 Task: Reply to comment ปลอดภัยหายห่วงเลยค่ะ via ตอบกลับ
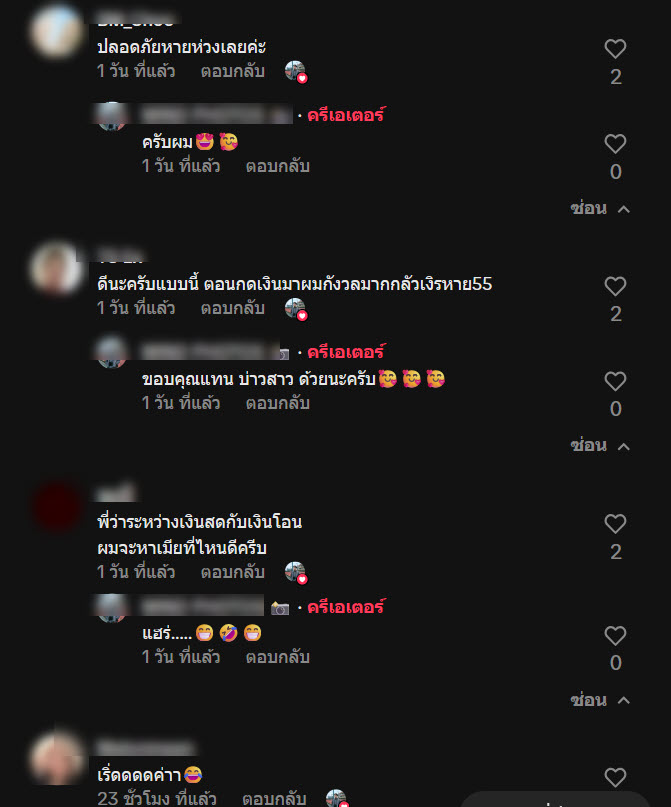click(x=233, y=71)
